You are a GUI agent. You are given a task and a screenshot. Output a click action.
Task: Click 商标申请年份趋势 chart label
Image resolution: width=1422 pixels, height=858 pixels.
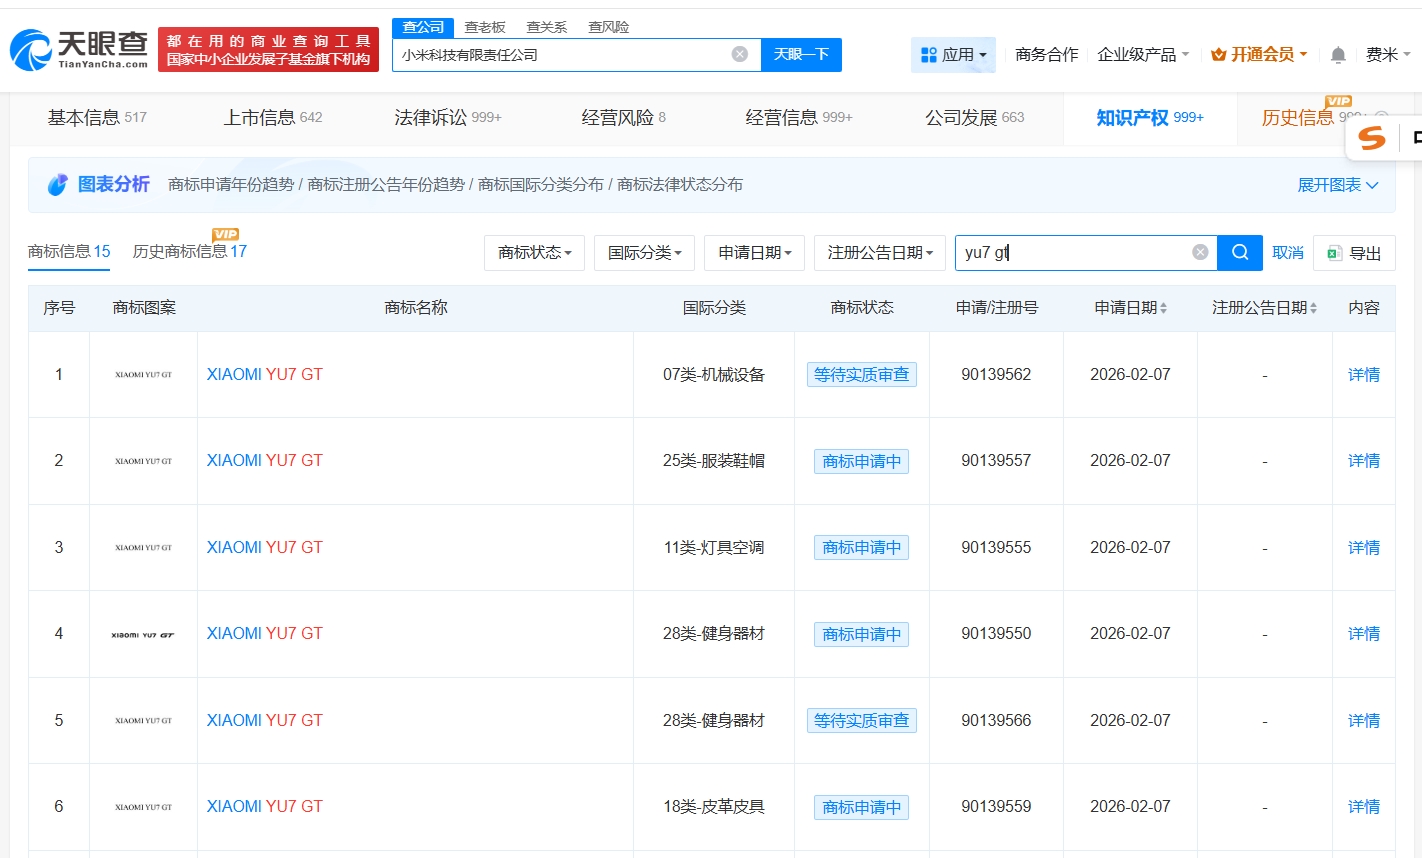[231, 185]
